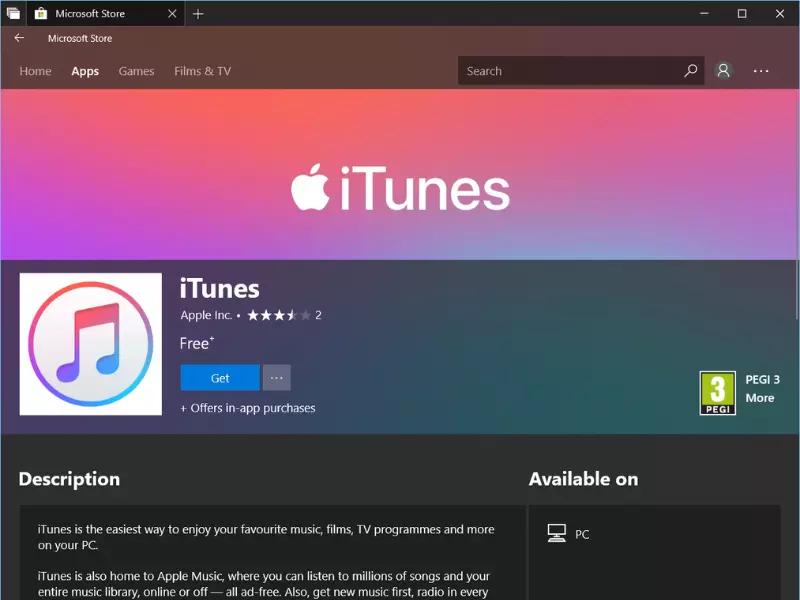Open the user account profile icon
800x600 pixels.
point(723,70)
